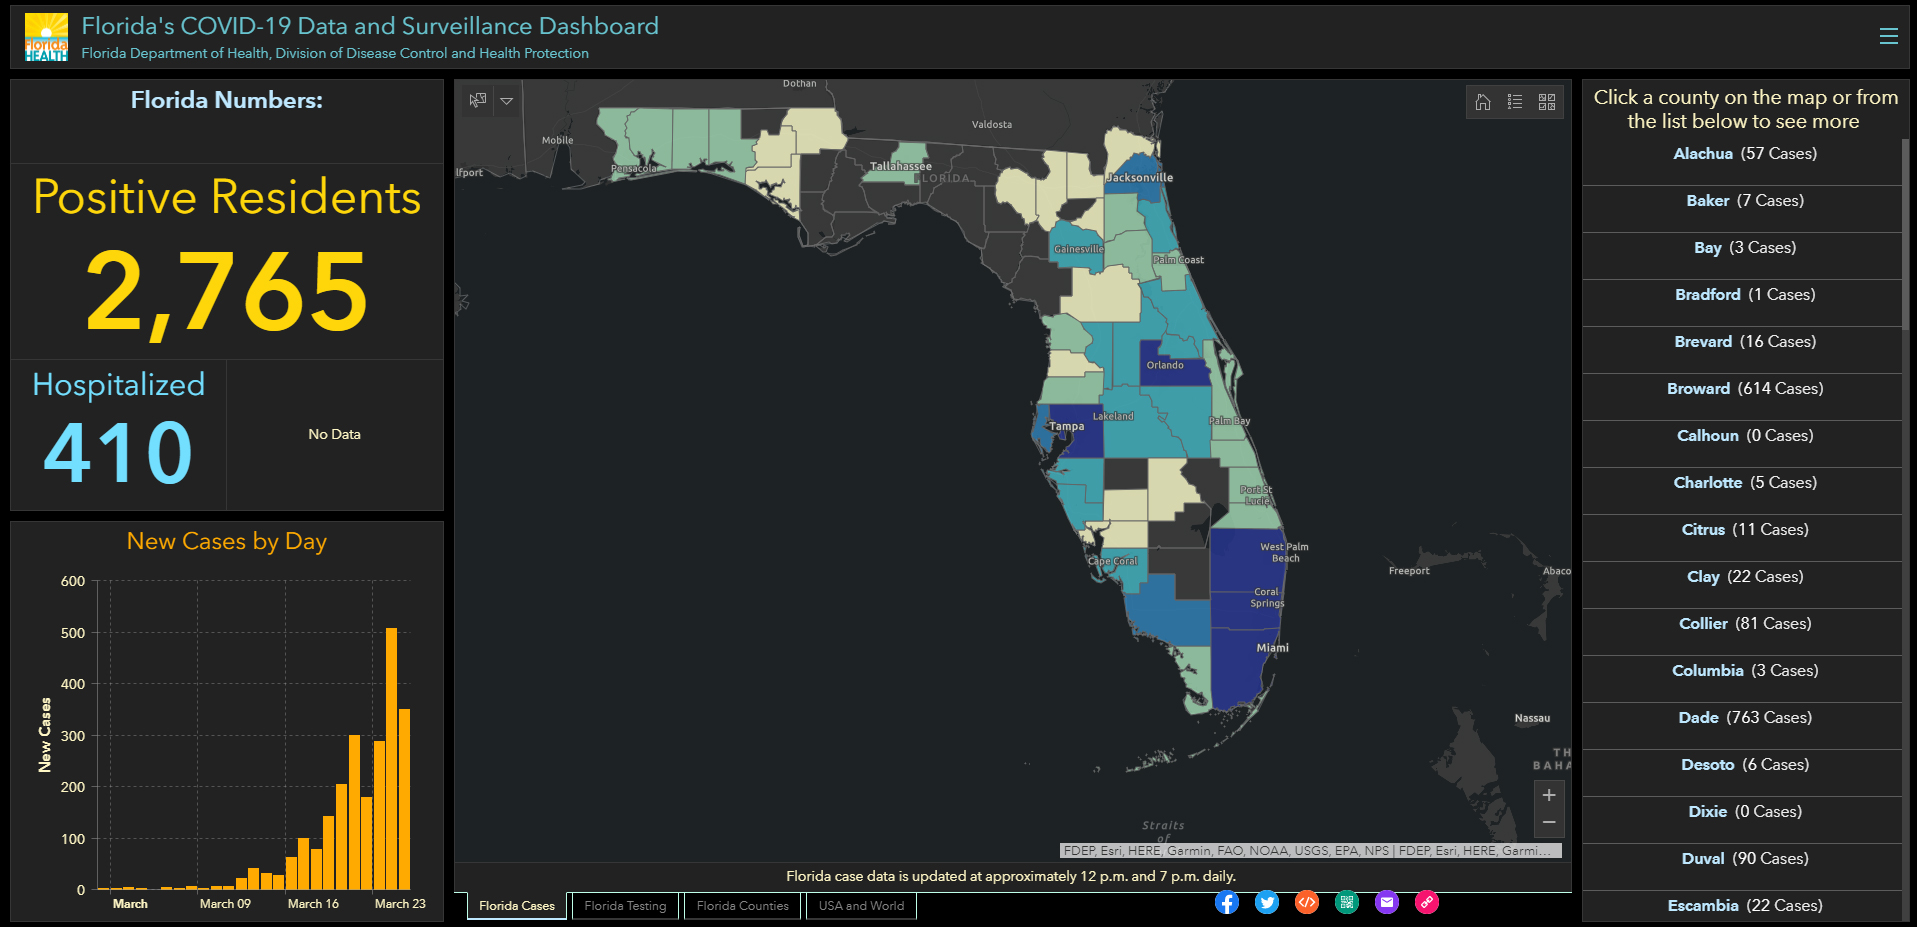This screenshot has height=927, width=1917.
Task: Switch to the Florida Testing tab
Action: click(x=625, y=906)
